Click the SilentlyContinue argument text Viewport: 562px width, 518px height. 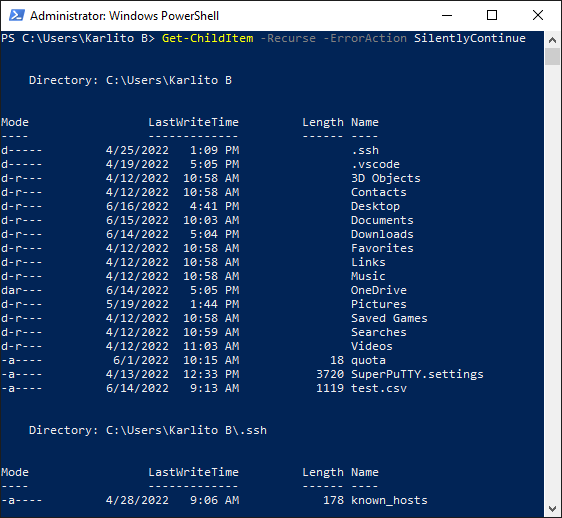tap(470, 38)
